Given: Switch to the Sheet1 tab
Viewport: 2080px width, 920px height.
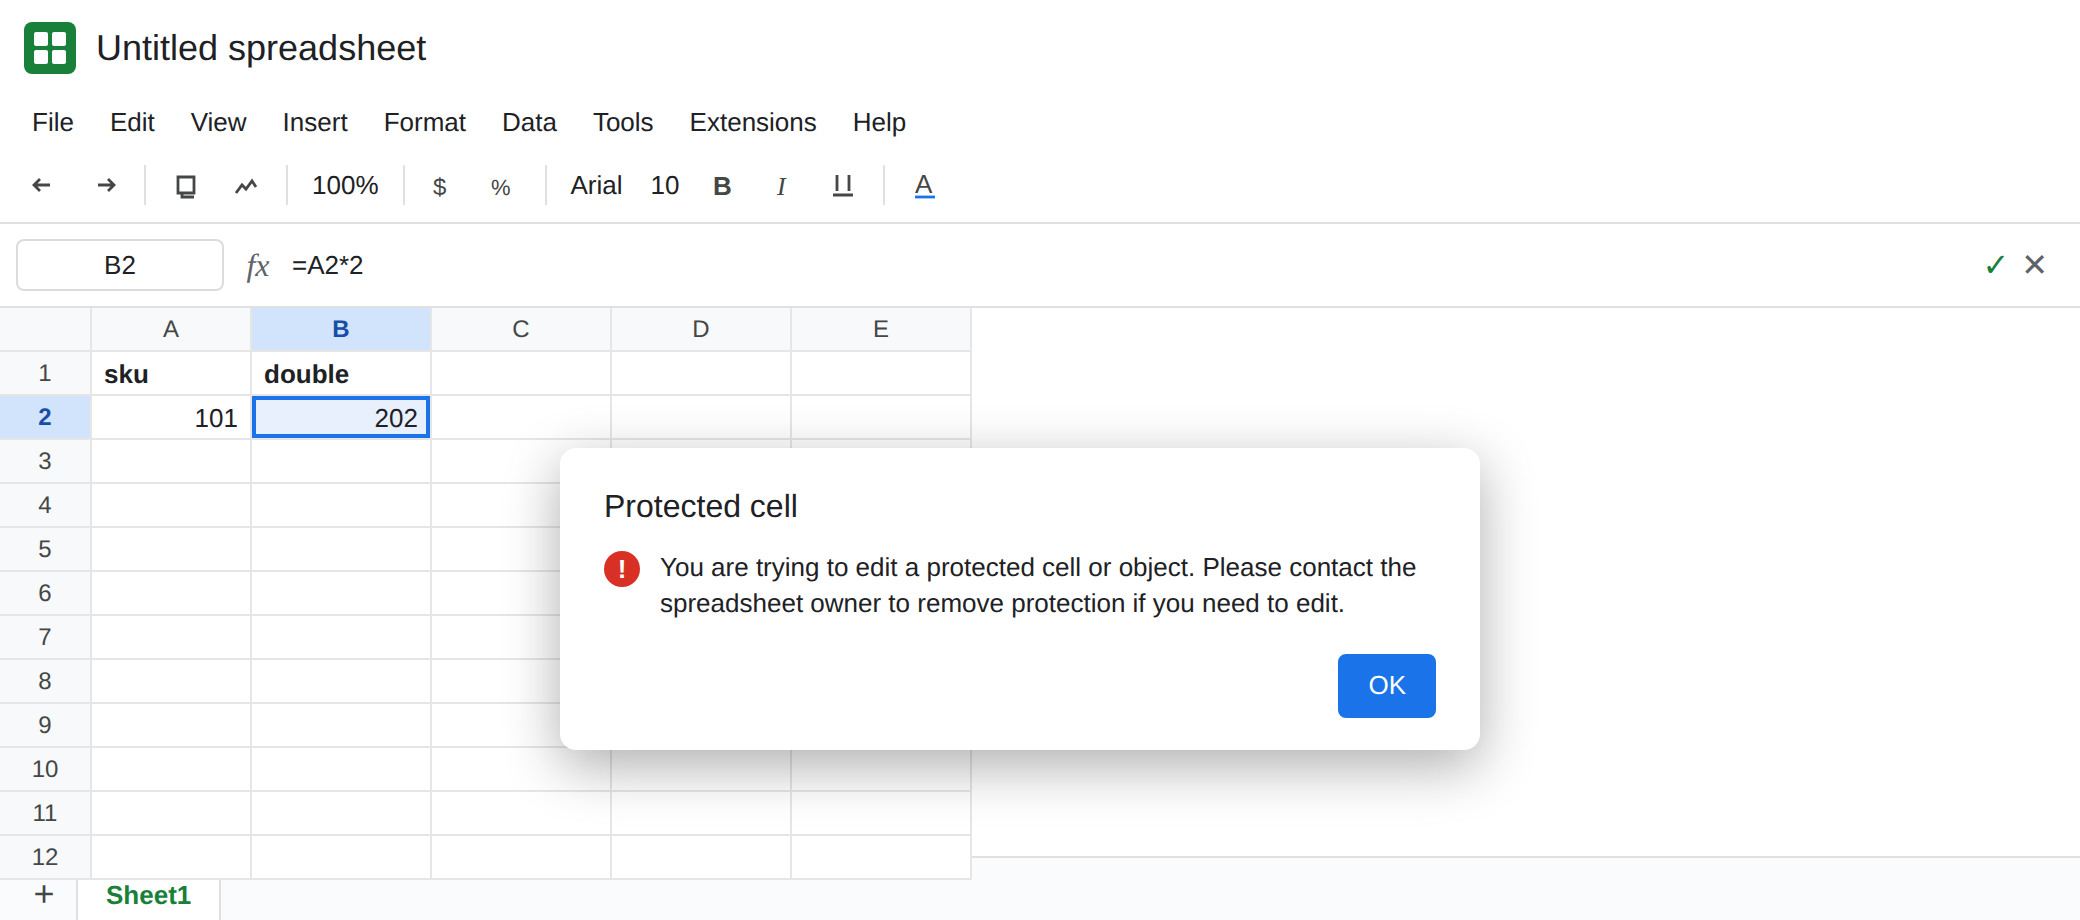Looking at the screenshot, I should [x=148, y=895].
